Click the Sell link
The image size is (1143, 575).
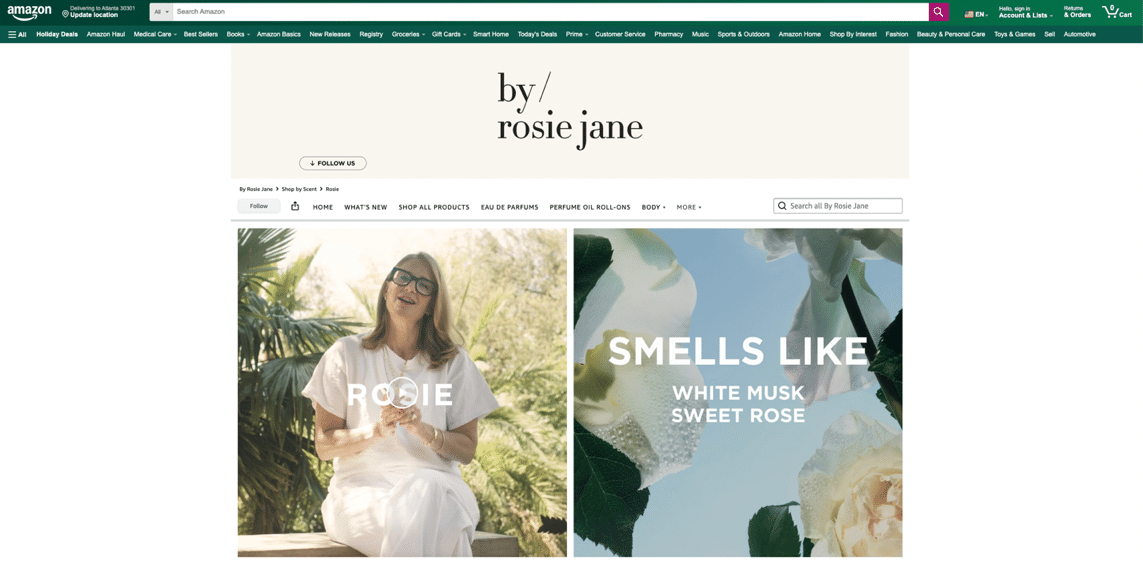(1050, 34)
